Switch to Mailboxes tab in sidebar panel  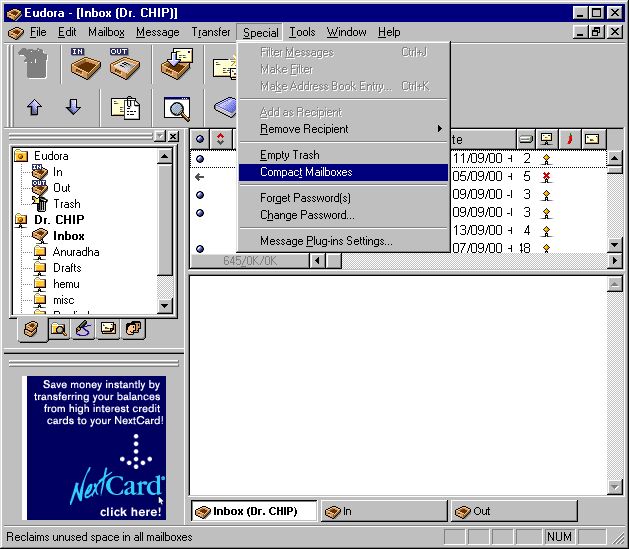coord(32,330)
